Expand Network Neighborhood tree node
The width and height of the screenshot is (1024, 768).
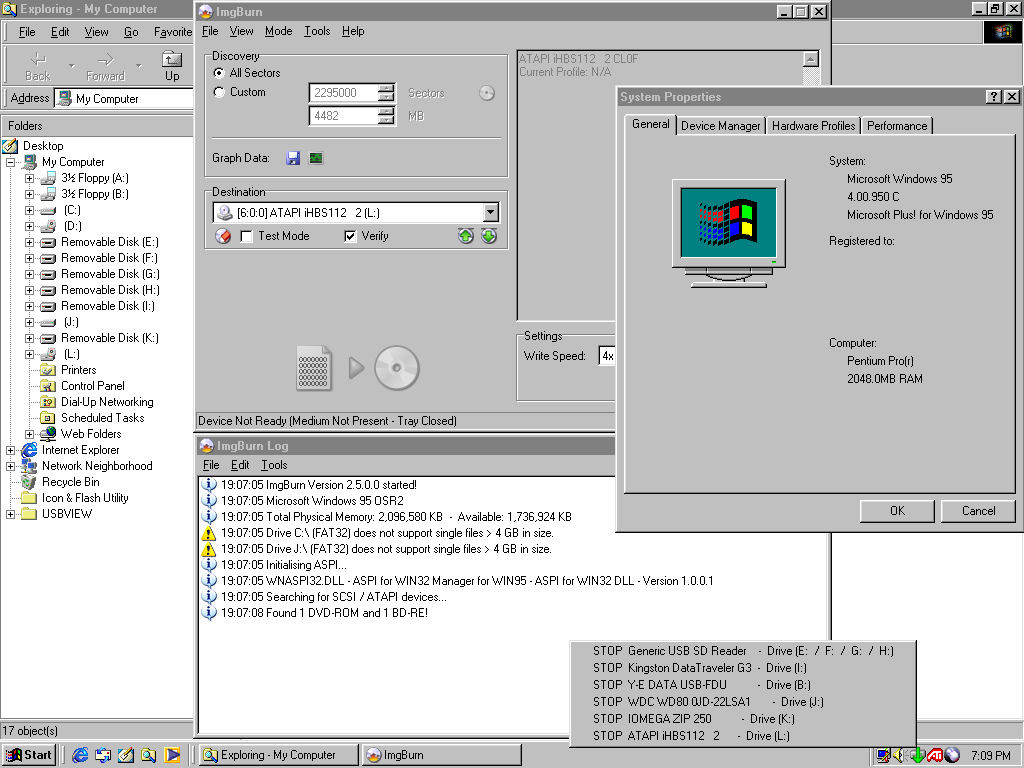[x=10, y=466]
